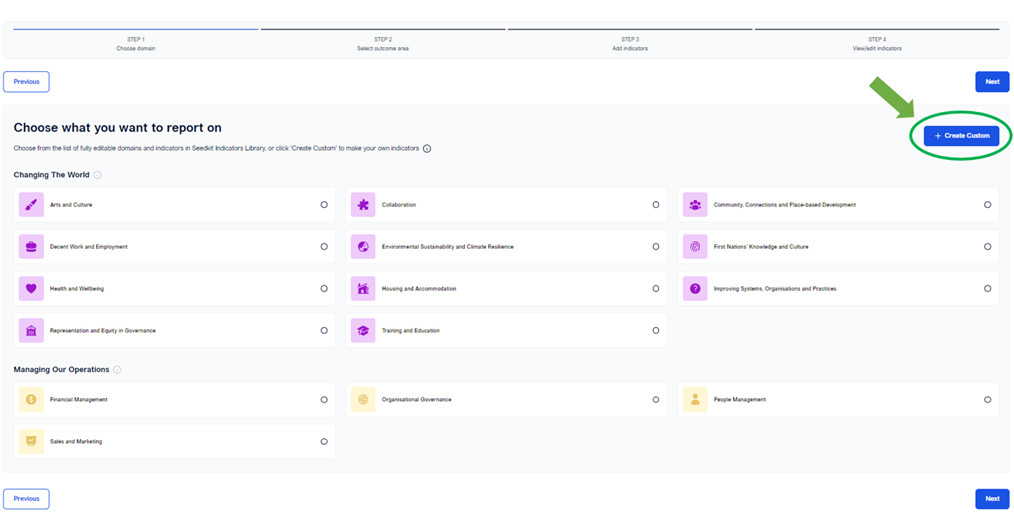Image resolution: width=1014 pixels, height=522 pixels.
Task: Click the Community, Connections people icon
Action: click(695, 204)
